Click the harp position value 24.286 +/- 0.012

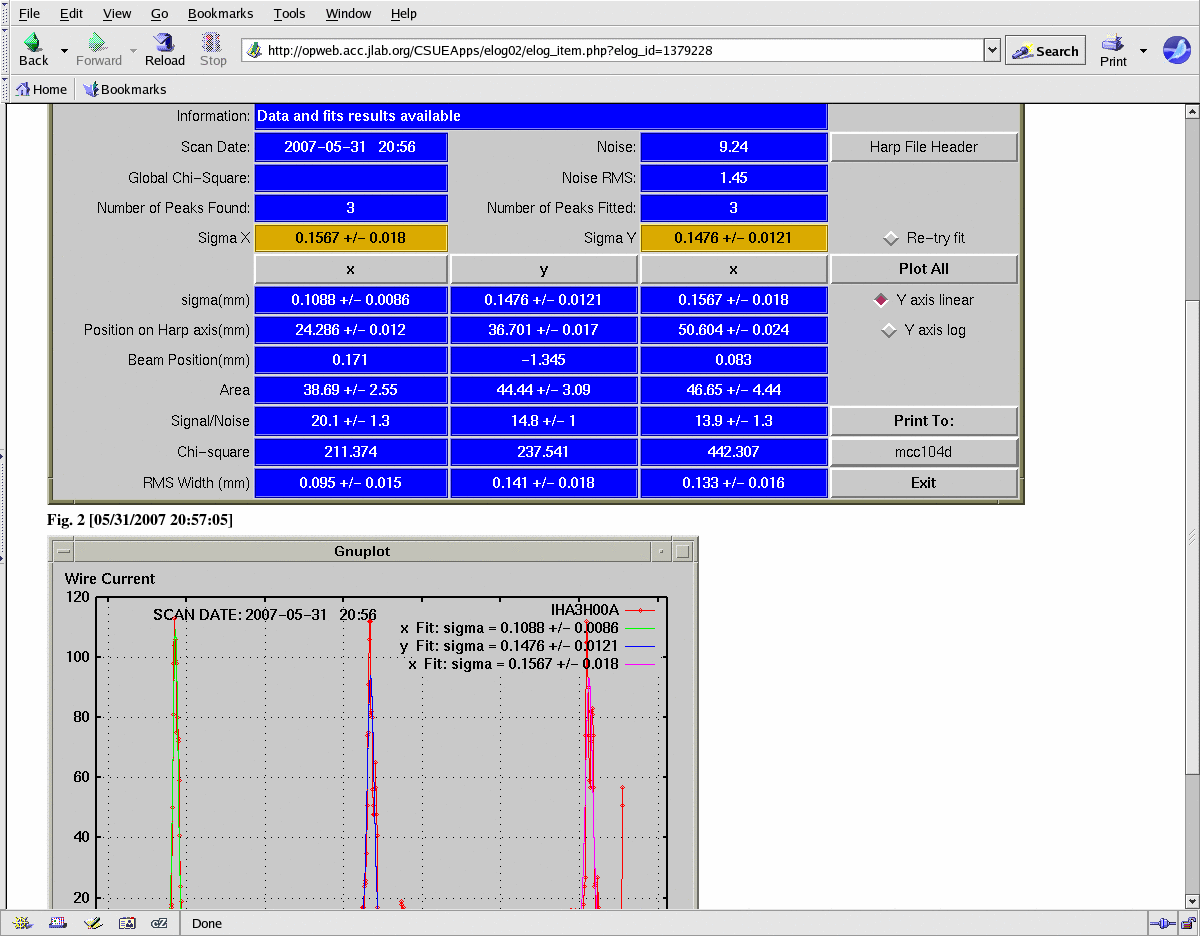click(x=351, y=330)
